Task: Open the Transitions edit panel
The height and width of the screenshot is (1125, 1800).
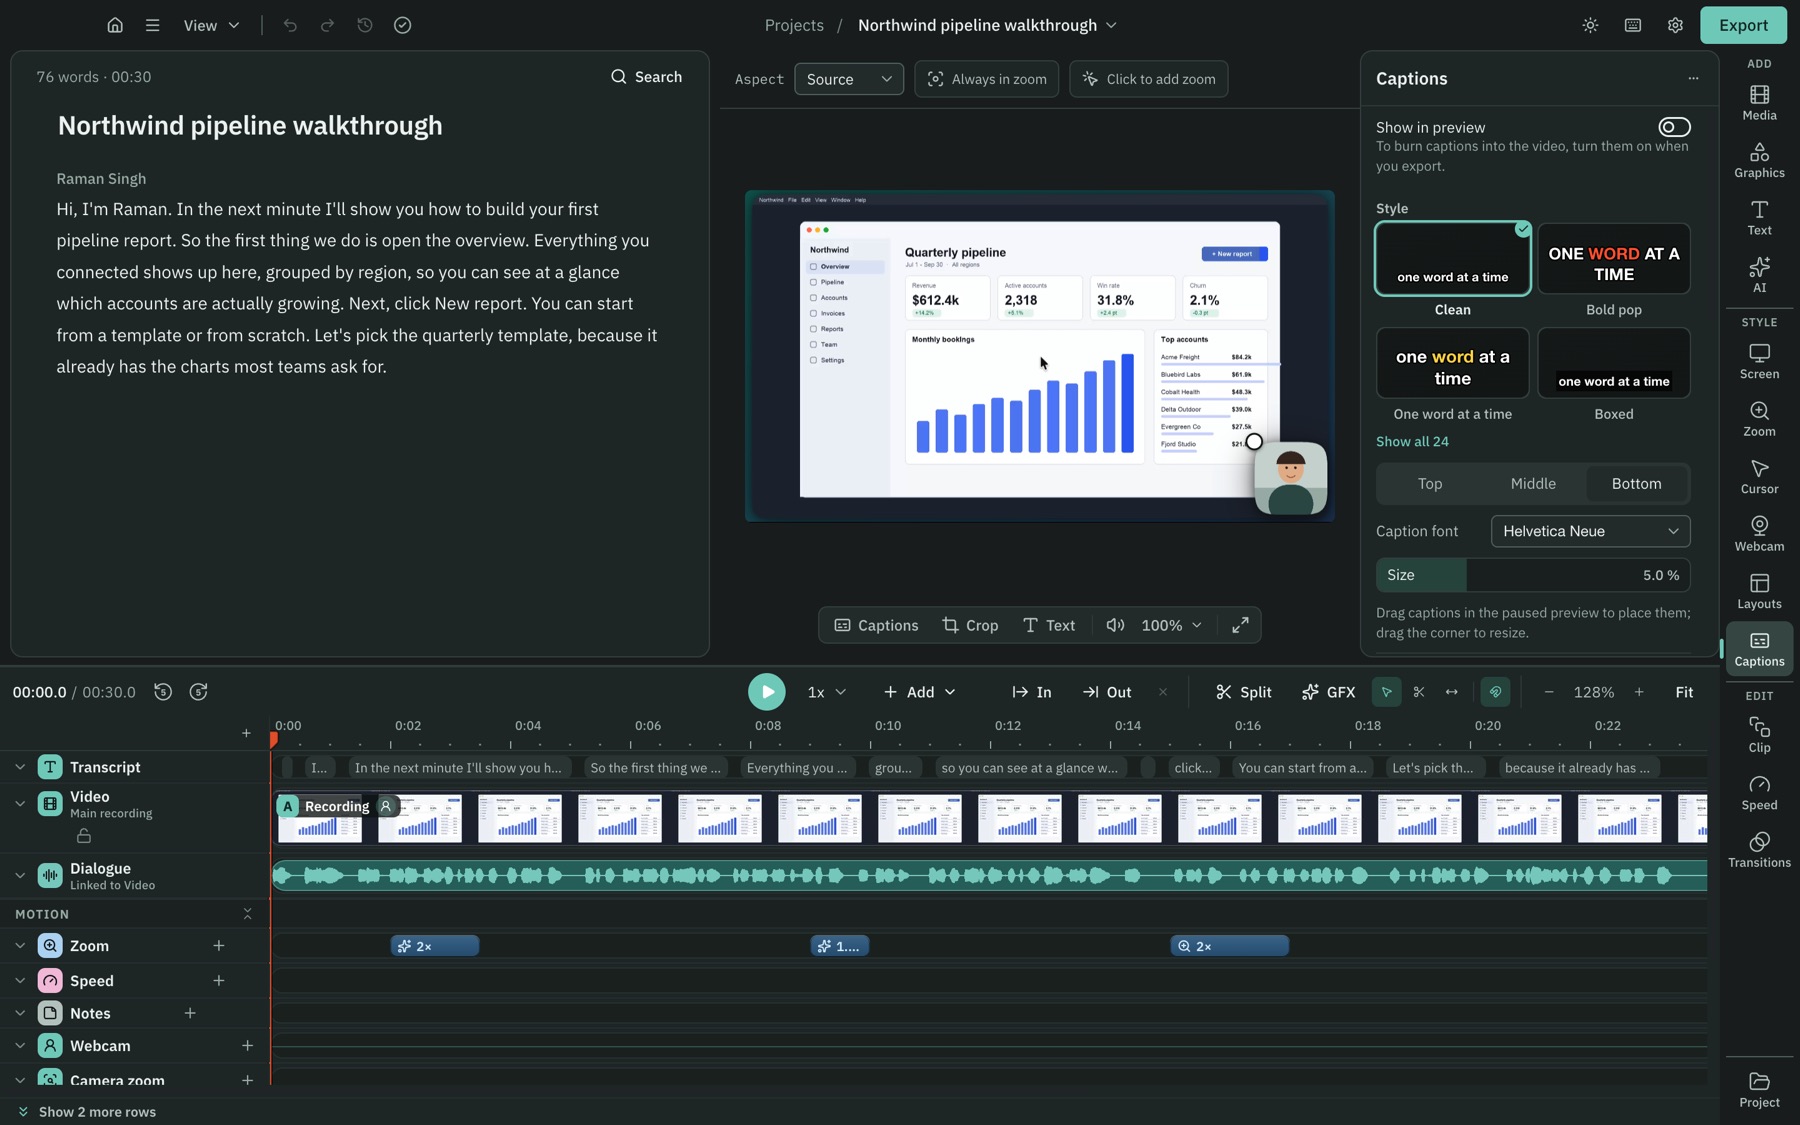Action: coord(1759,849)
